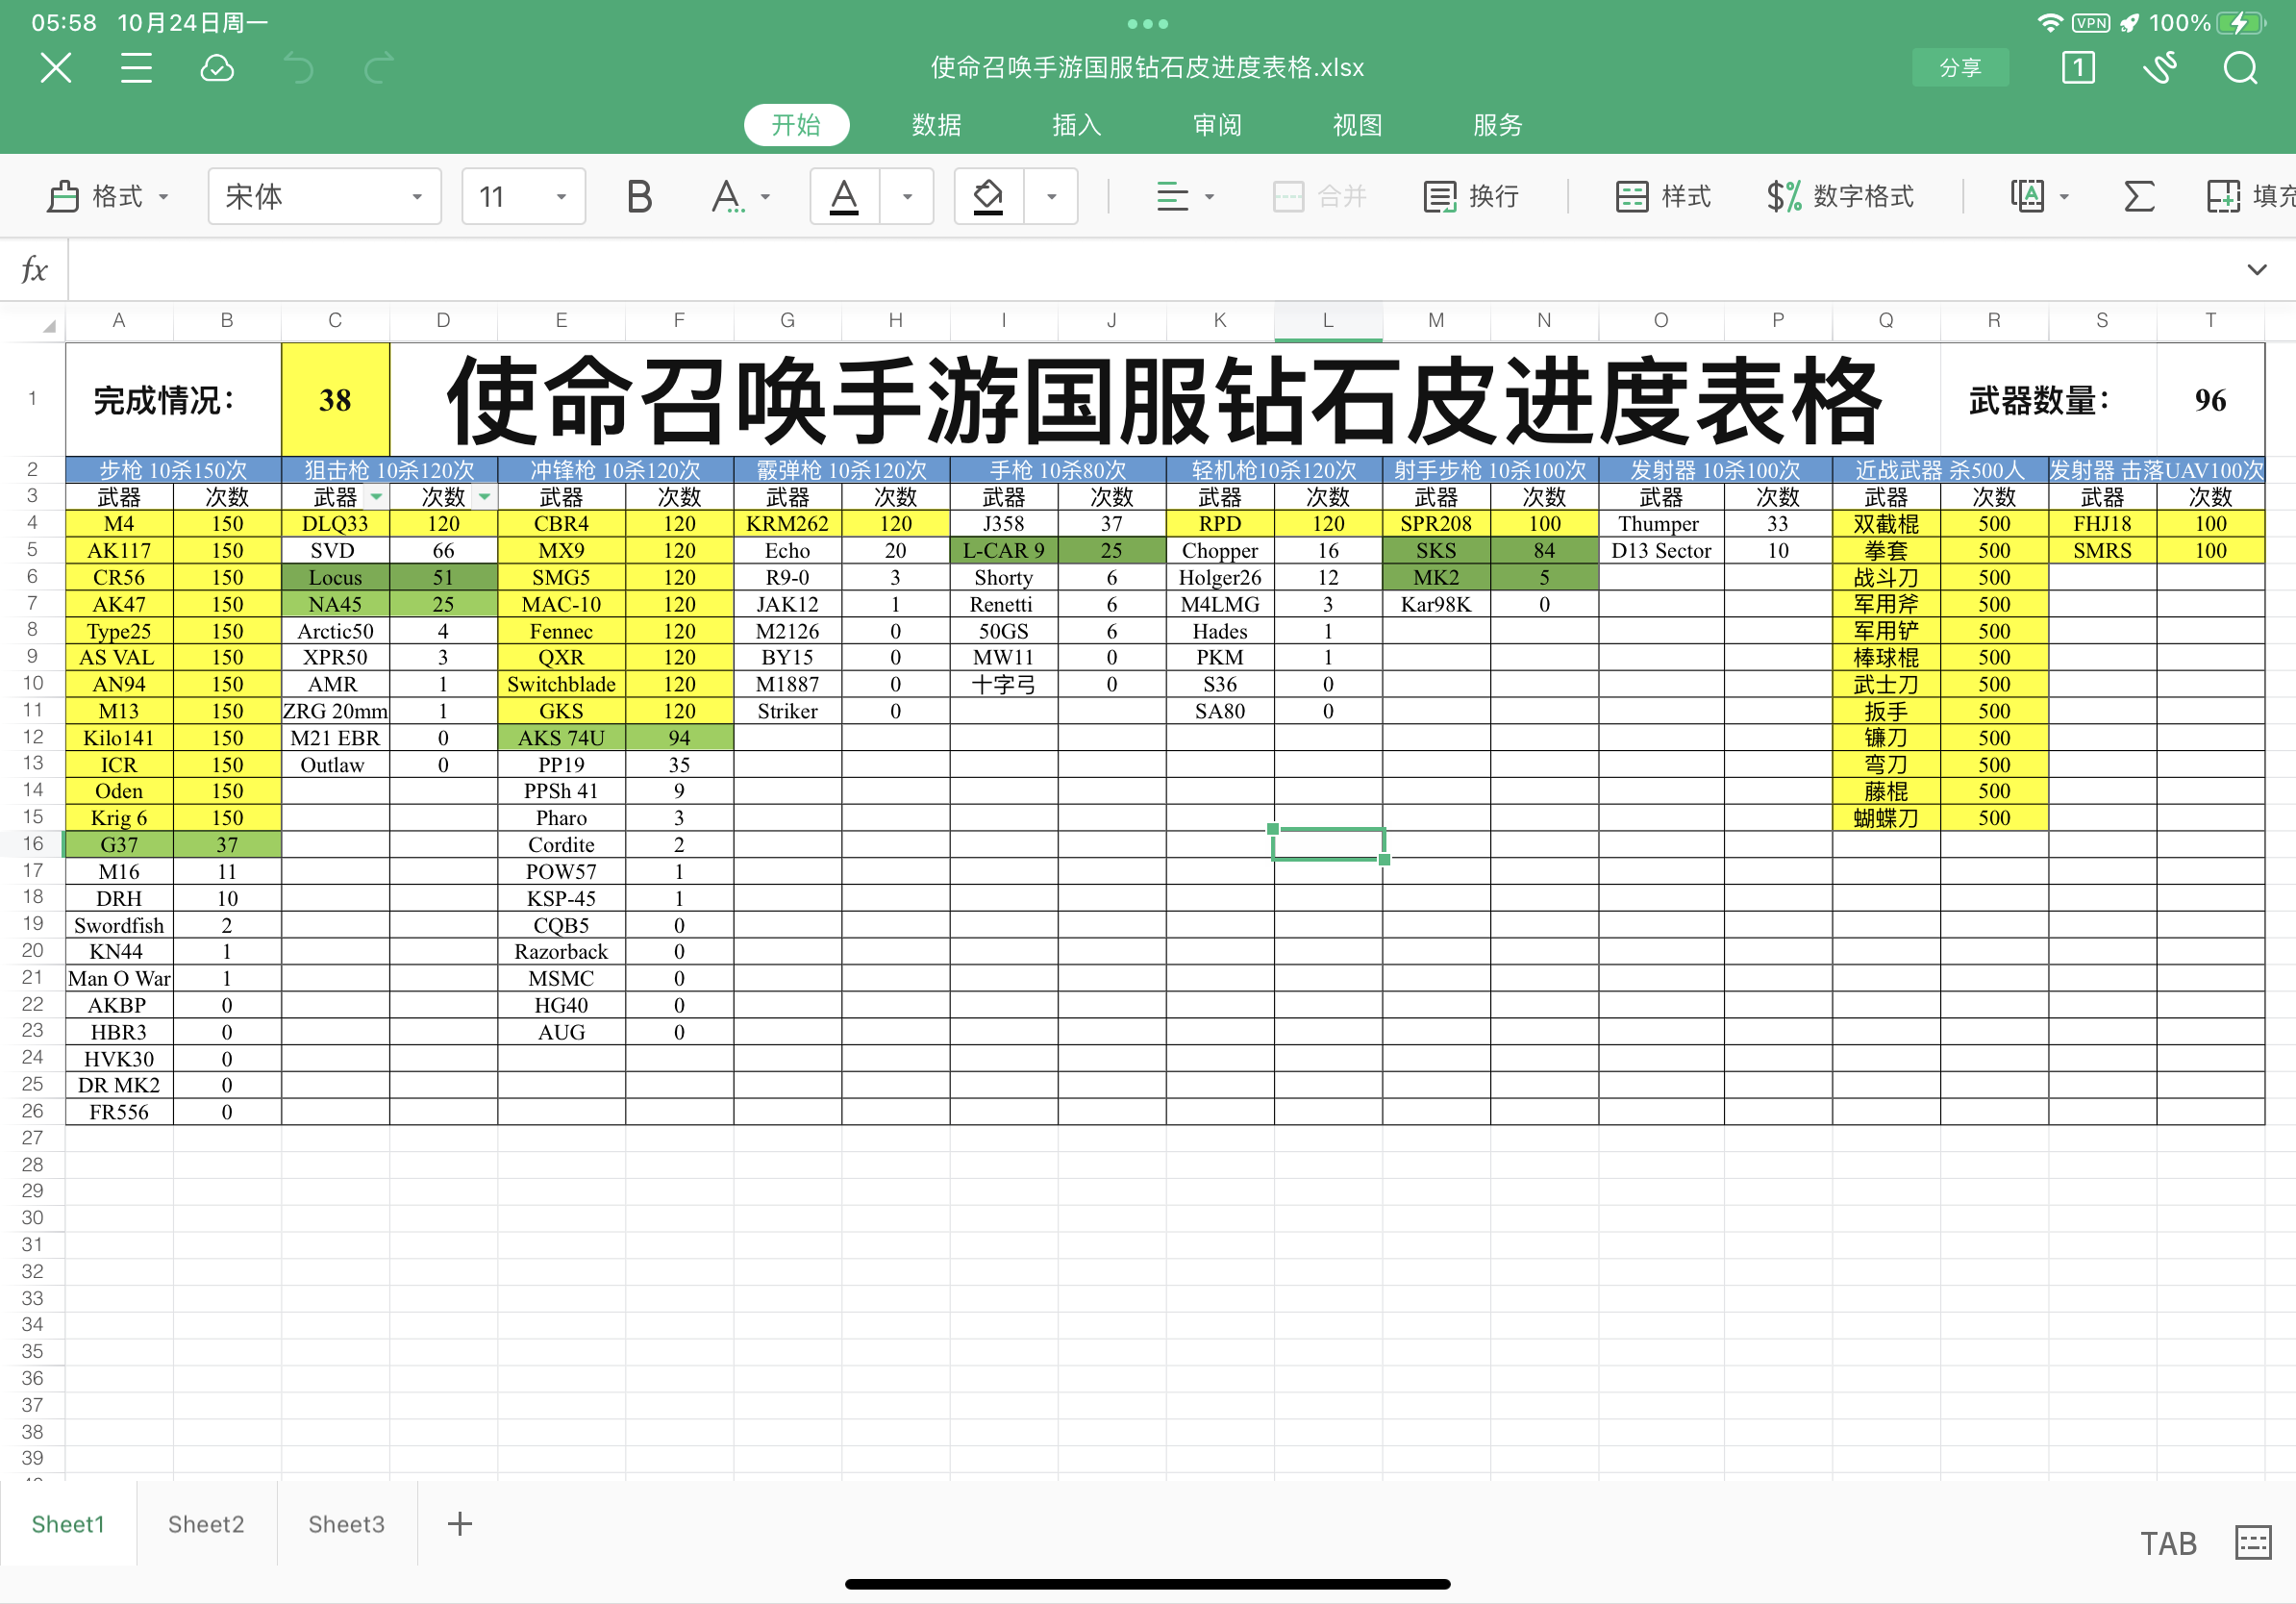This screenshot has width=2296, height=1604.
Task: Select the Switchblade cell
Action: (561, 685)
